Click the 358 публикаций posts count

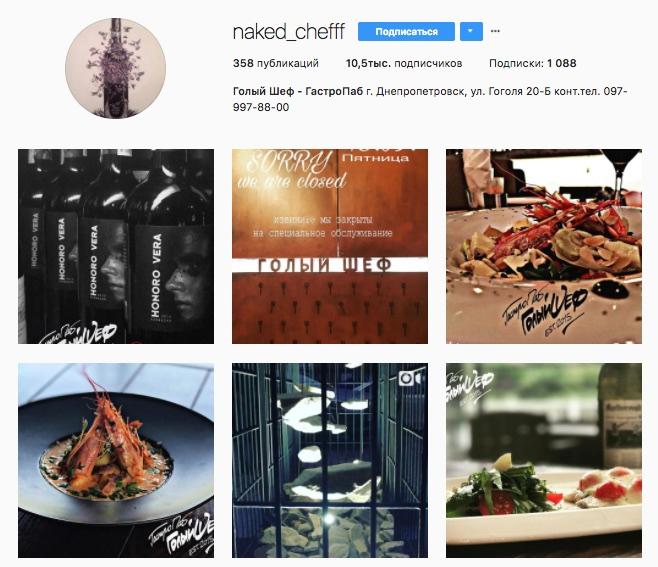pos(276,63)
